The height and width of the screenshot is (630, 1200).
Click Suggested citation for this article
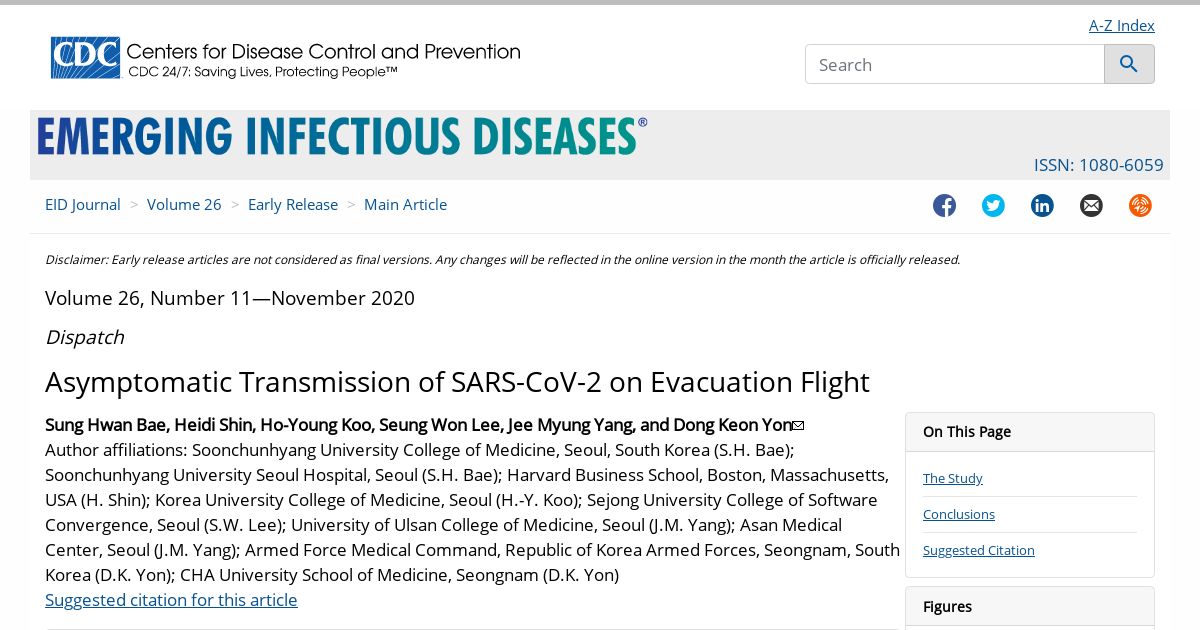click(x=171, y=599)
